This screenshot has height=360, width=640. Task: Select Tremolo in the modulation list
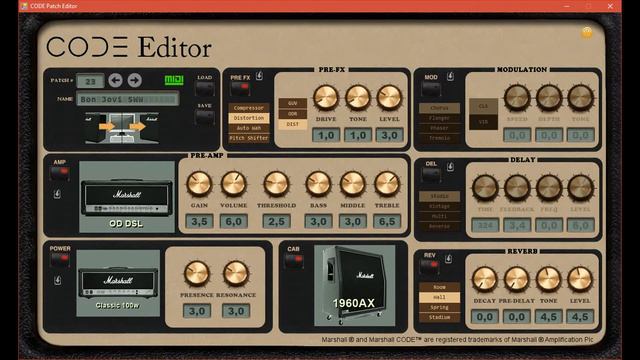pyautogui.click(x=439, y=138)
